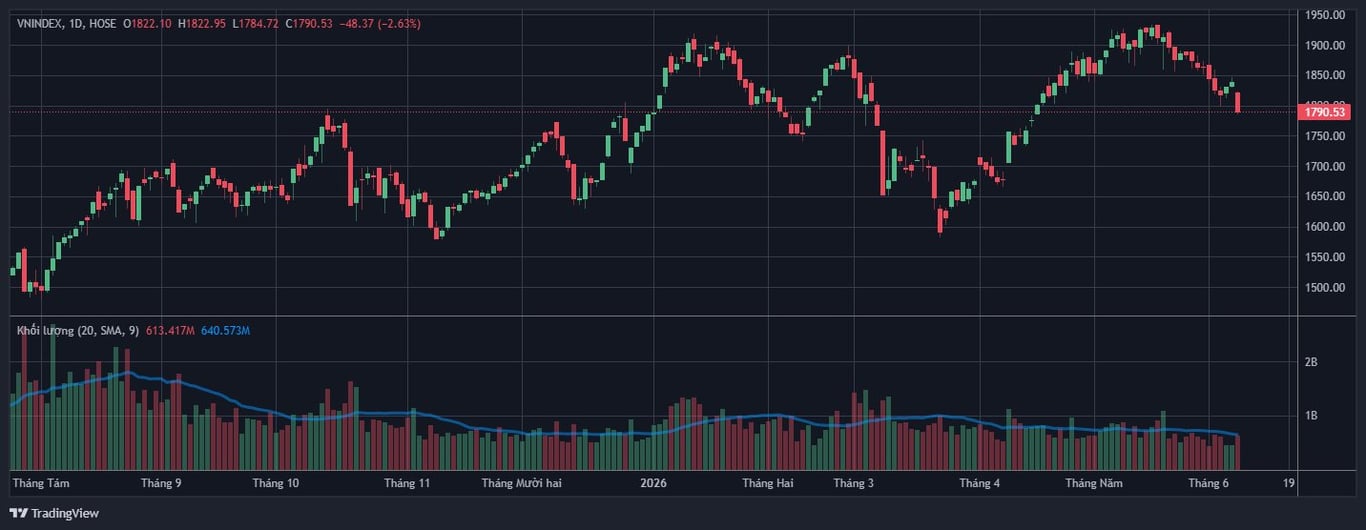Click the 1B volume scale label
This screenshot has height=530, width=1366.
pos(1311,415)
